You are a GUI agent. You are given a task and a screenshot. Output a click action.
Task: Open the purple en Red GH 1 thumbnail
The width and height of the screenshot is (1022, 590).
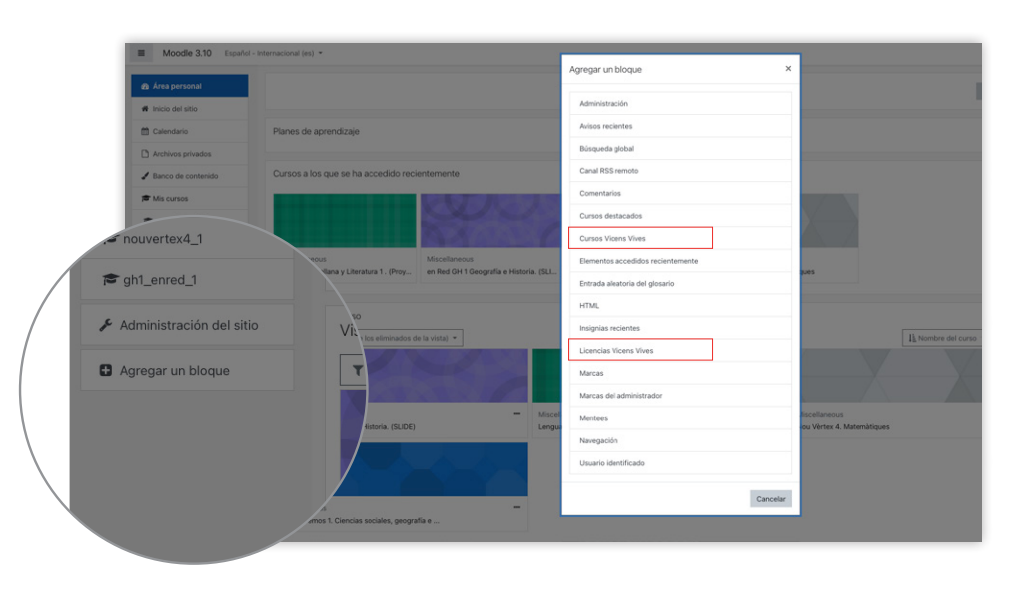(x=491, y=220)
